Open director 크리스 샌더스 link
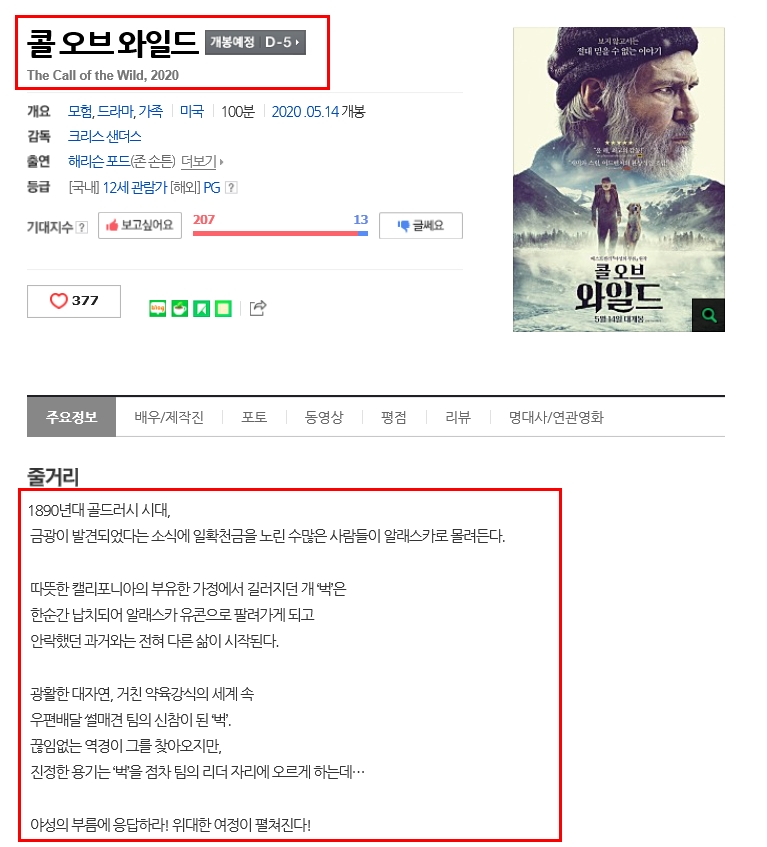The image size is (767, 847). 105,136
